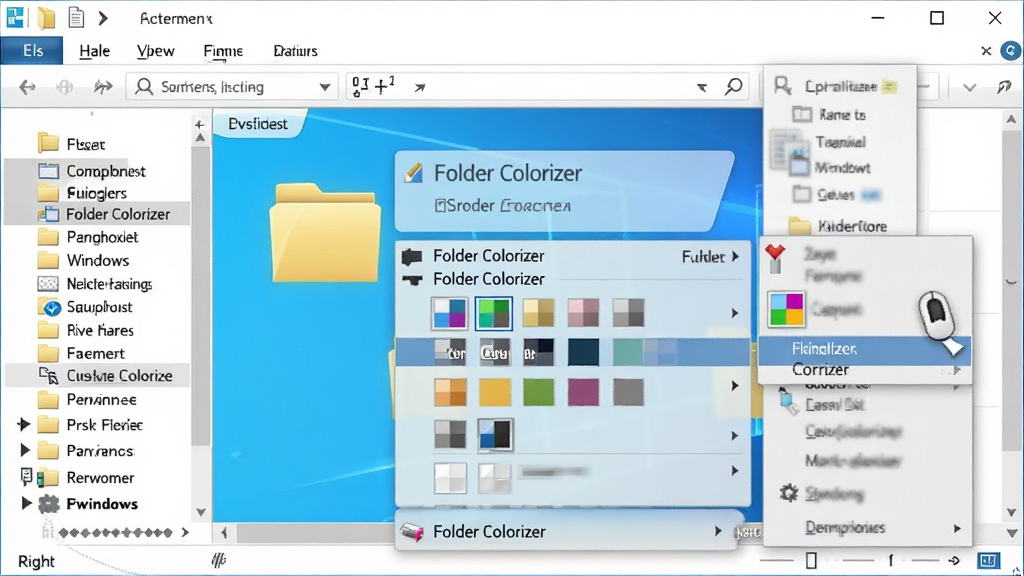Click the magnifier icon in address bar

[x=733, y=86]
